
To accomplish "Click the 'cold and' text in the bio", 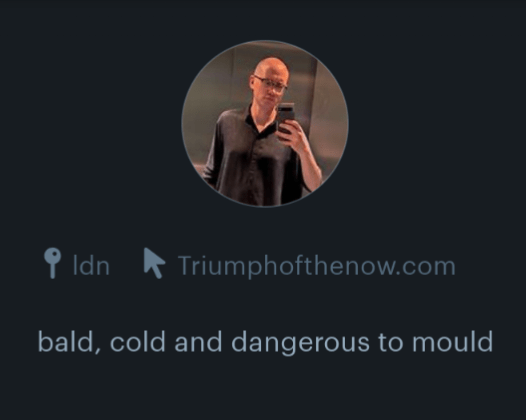I will (x=166, y=341).
